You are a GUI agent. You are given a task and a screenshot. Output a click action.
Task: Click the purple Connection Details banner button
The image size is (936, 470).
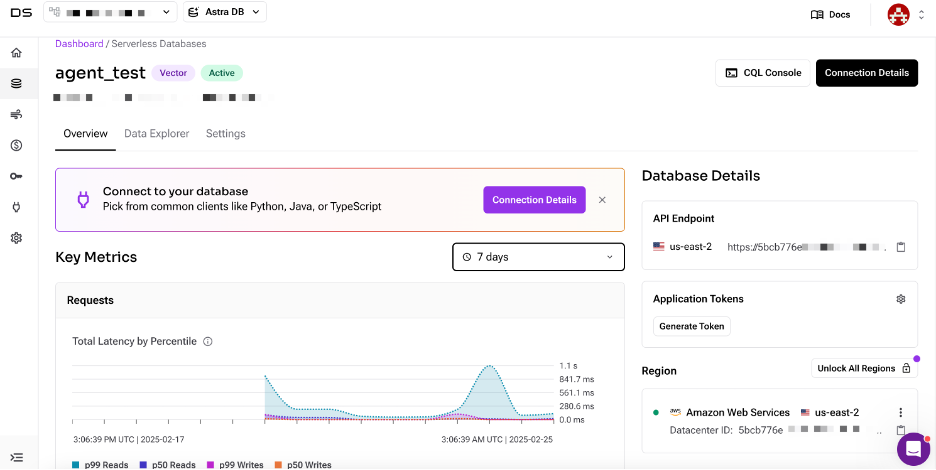(534, 199)
